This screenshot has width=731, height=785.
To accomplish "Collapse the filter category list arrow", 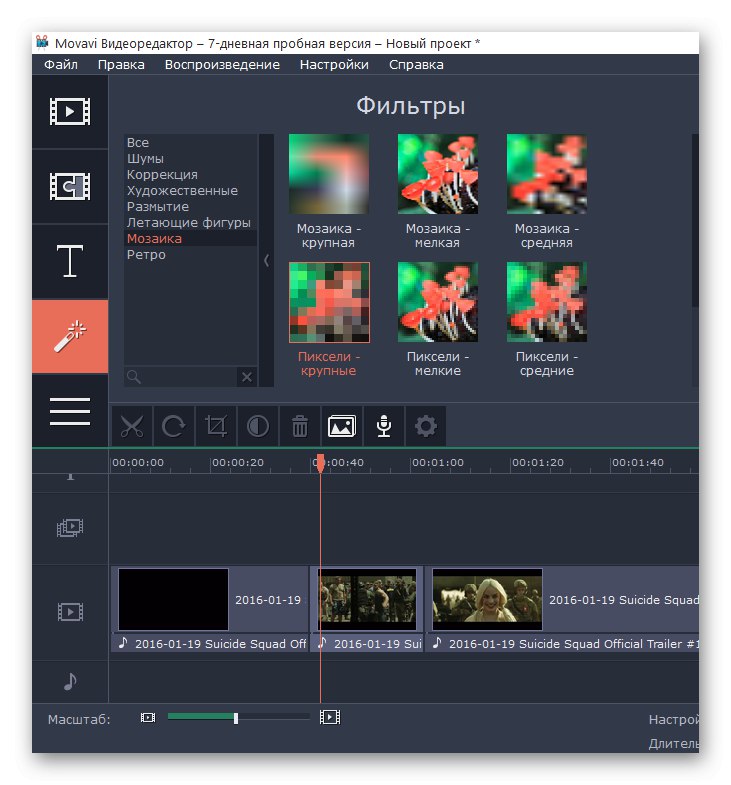I will (266, 260).
